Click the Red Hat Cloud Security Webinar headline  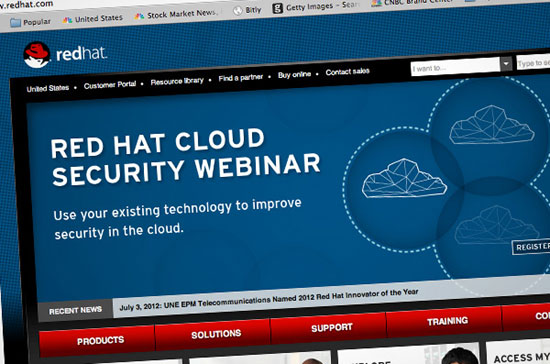(185, 157)
